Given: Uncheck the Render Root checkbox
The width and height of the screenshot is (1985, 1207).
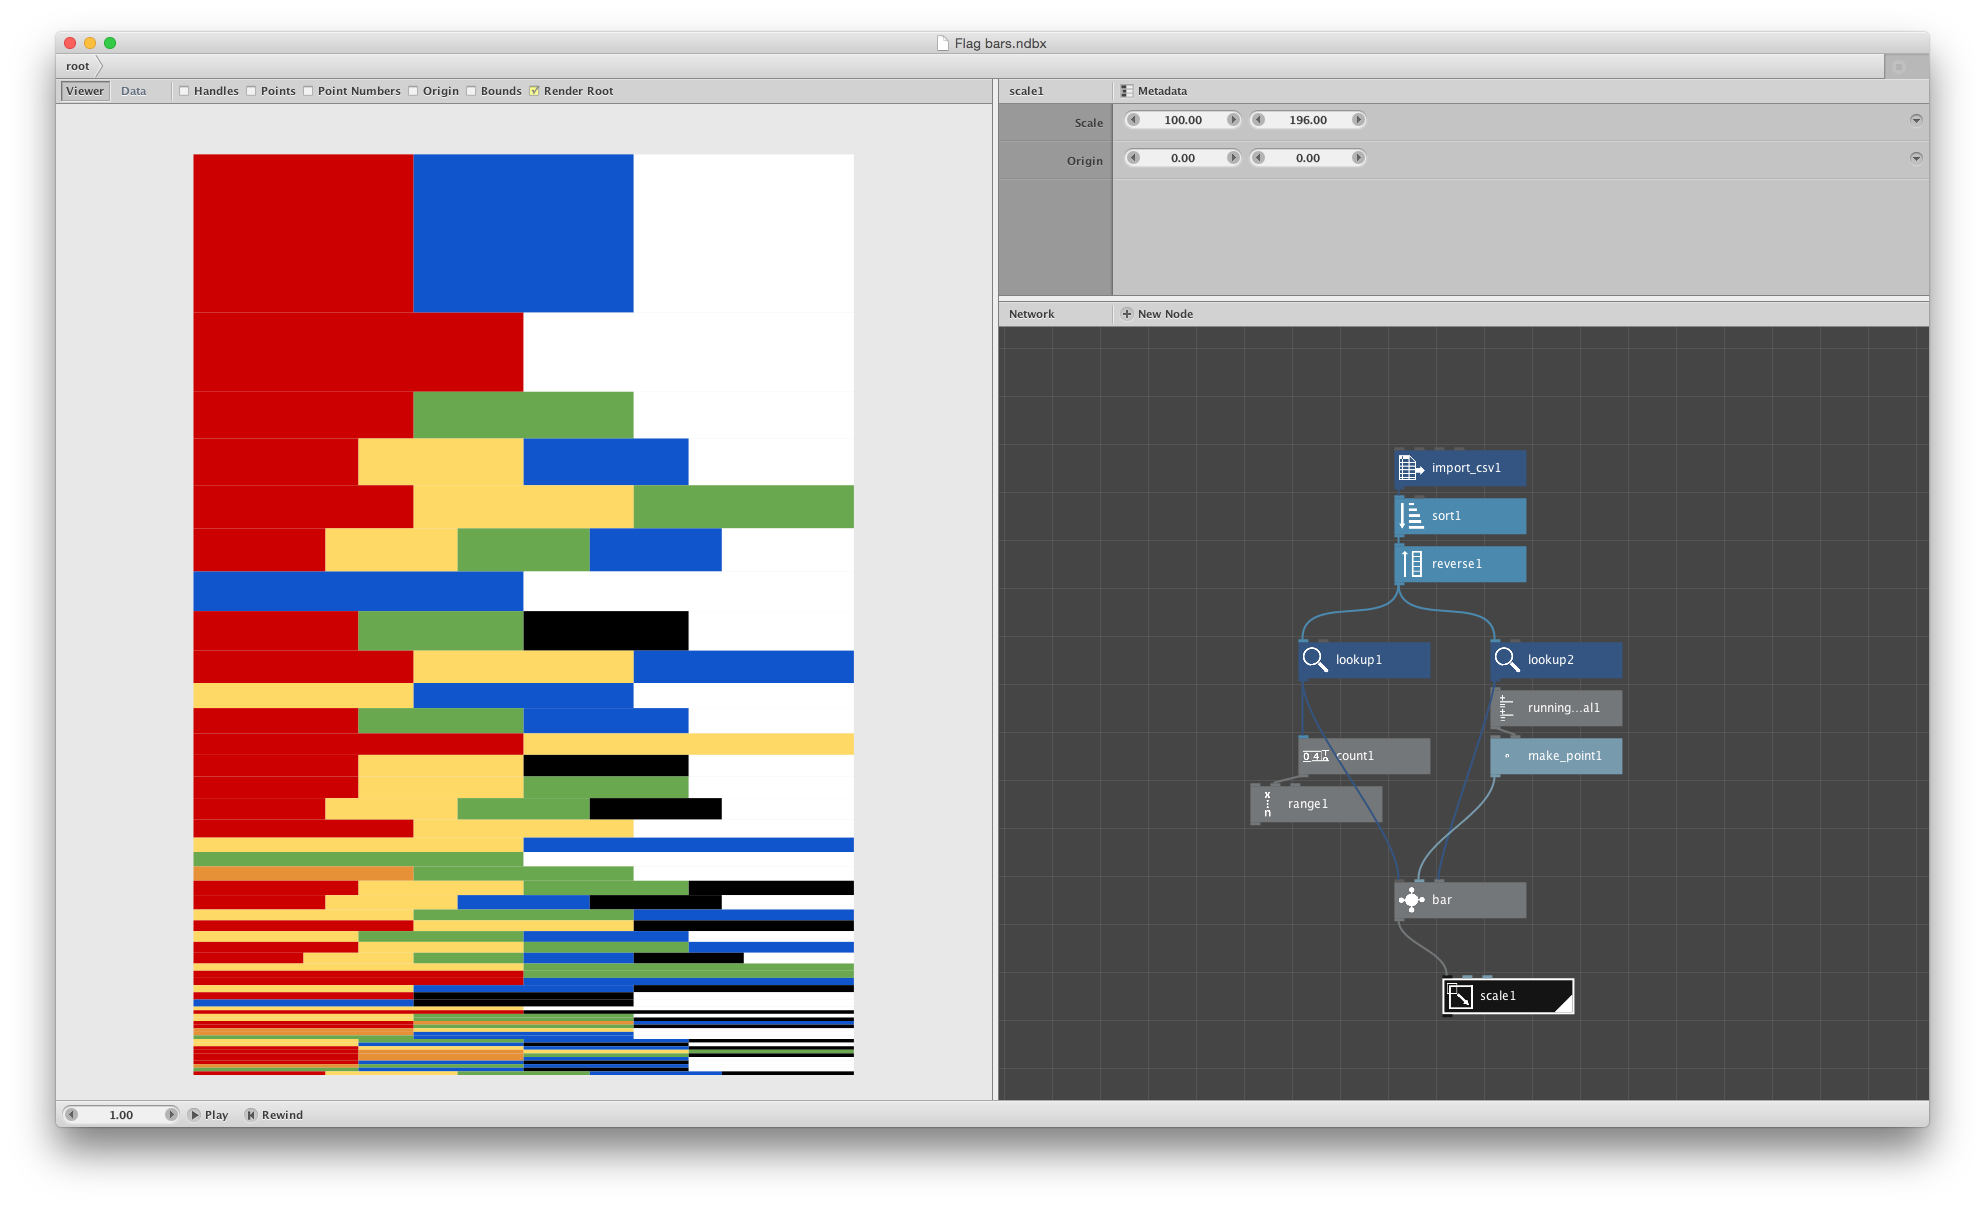Looking at the screenshot, I should tap(534, 91).
